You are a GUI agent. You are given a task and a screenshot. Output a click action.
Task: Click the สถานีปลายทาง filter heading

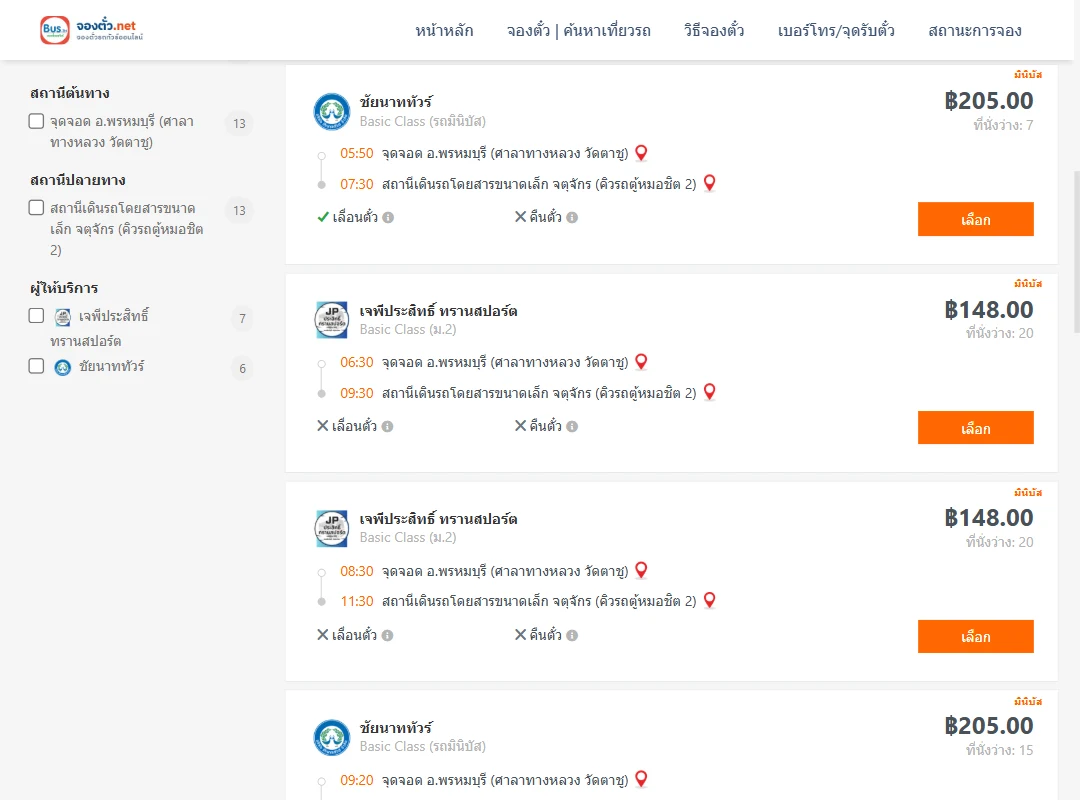pos(78,180)
